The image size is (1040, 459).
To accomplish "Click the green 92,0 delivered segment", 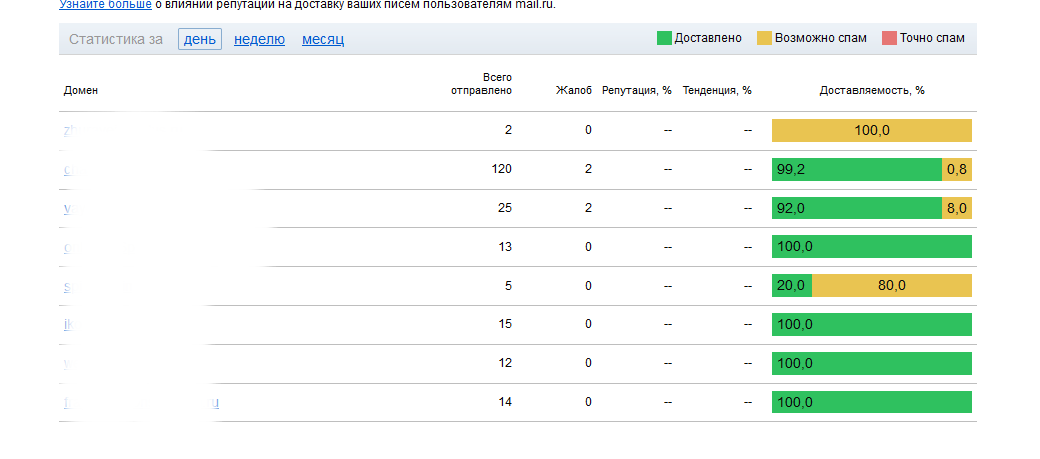I will coord(856,209).
